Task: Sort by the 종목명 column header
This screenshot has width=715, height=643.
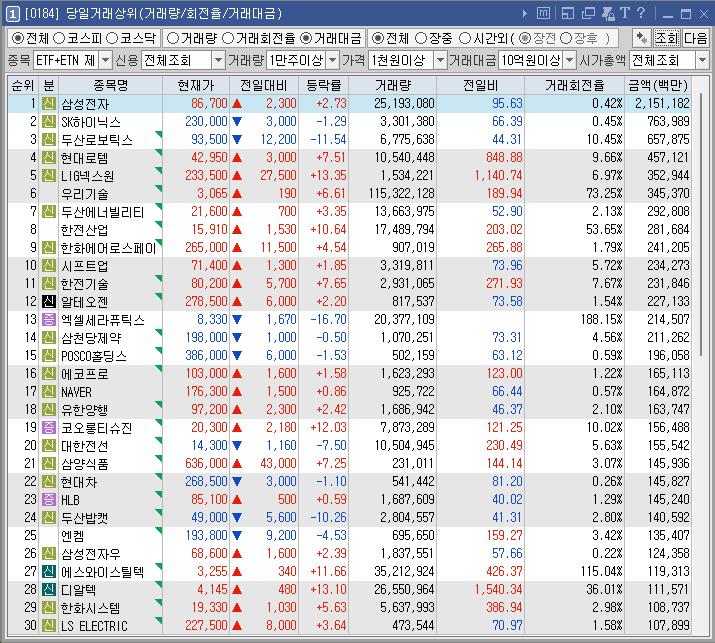Action: [x=110, y=85]
